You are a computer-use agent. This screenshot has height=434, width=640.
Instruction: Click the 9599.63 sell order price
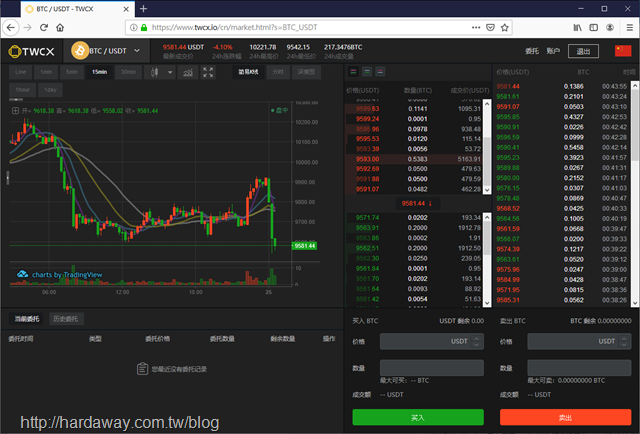(367, 109)
